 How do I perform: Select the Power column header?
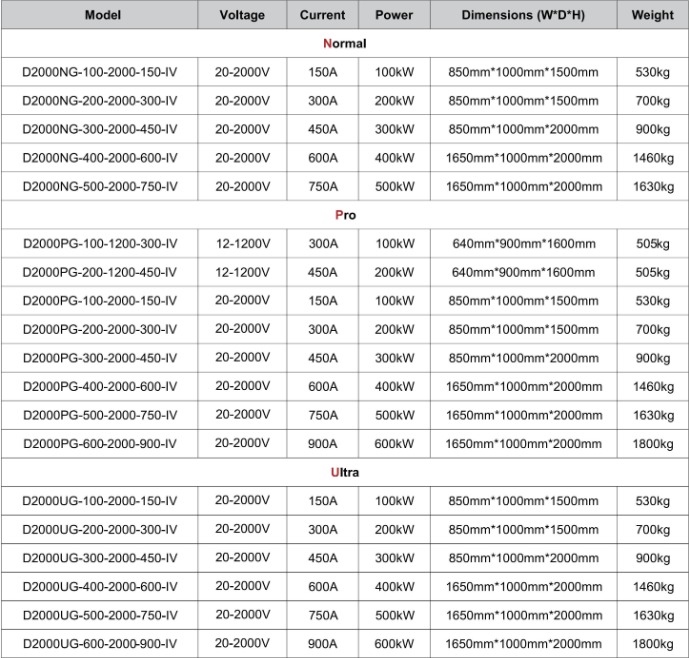coord(394,15)
